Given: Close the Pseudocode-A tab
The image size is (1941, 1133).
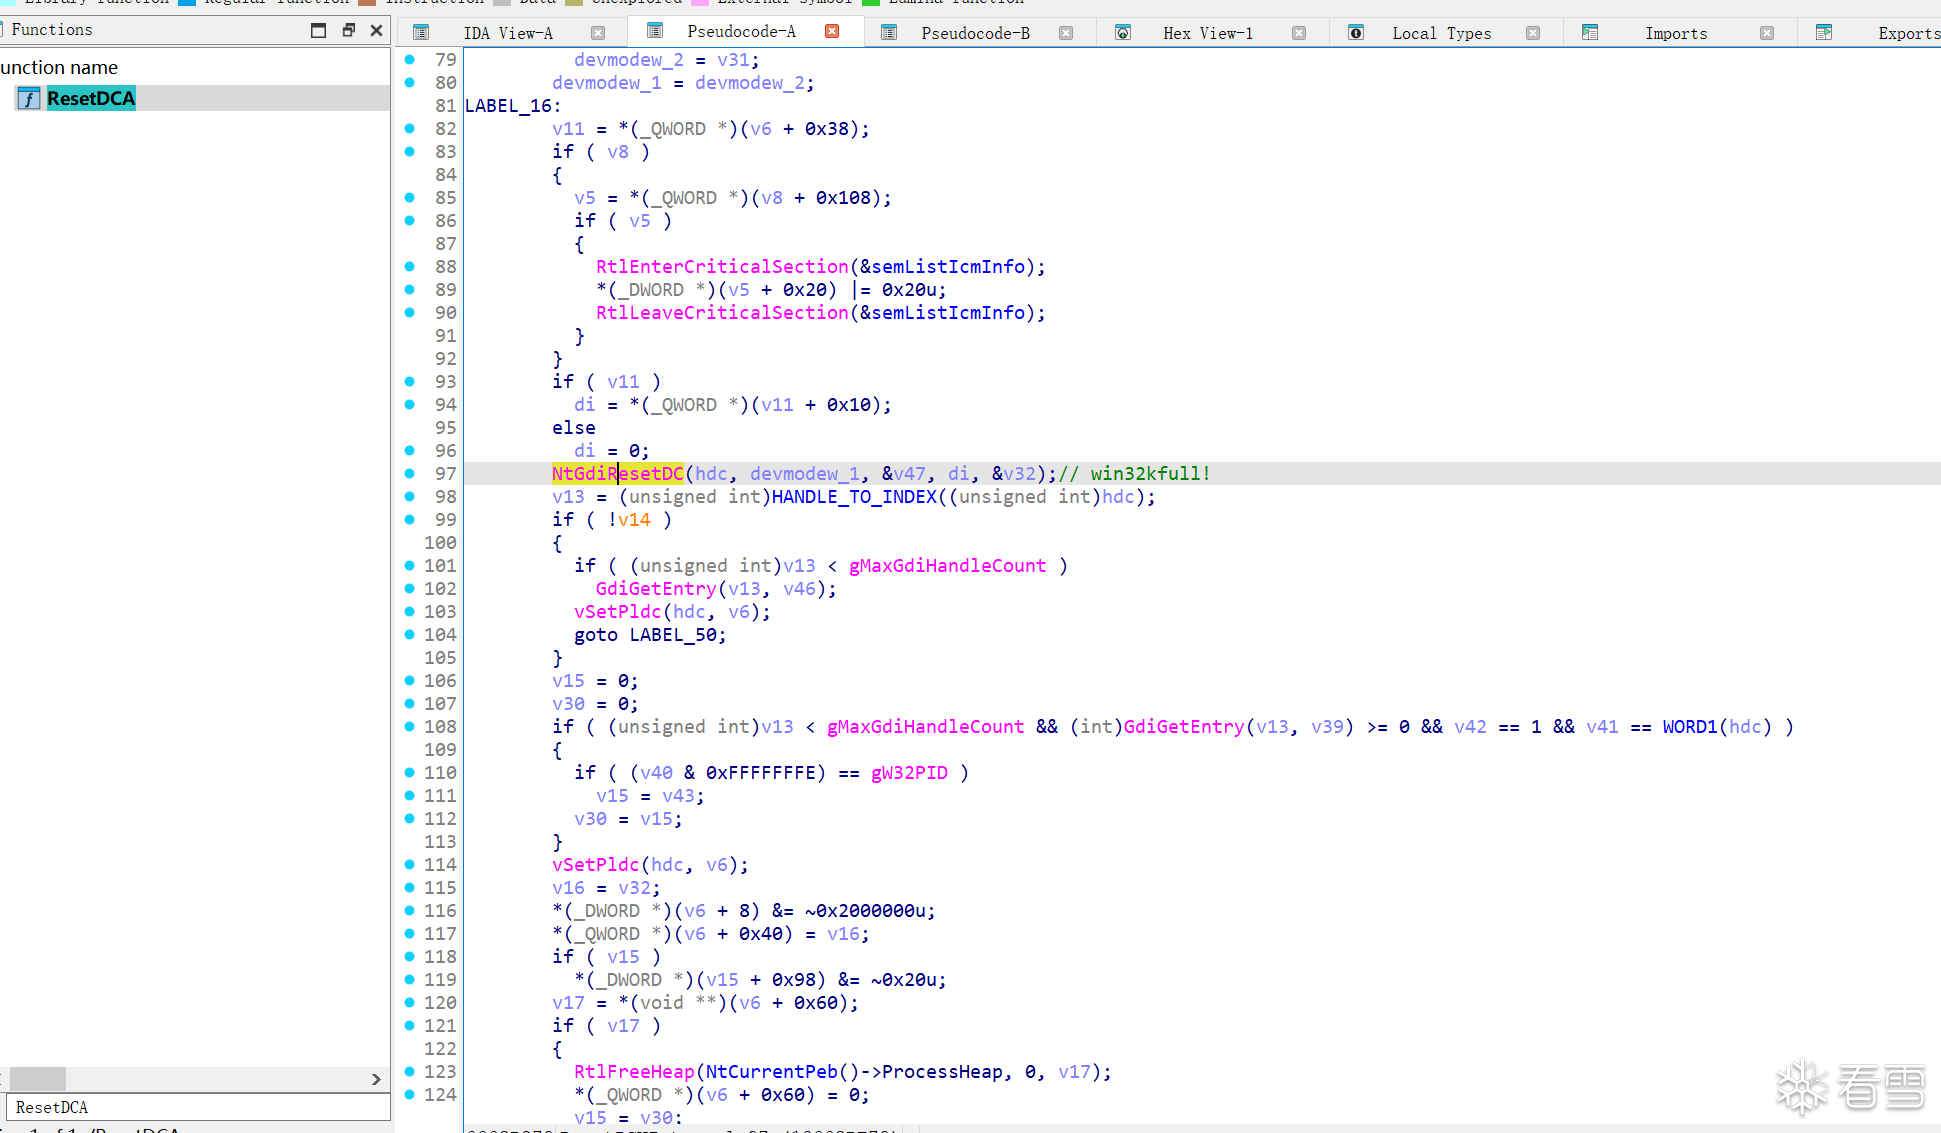Looking at the screenshot, I should click(832, 32).
